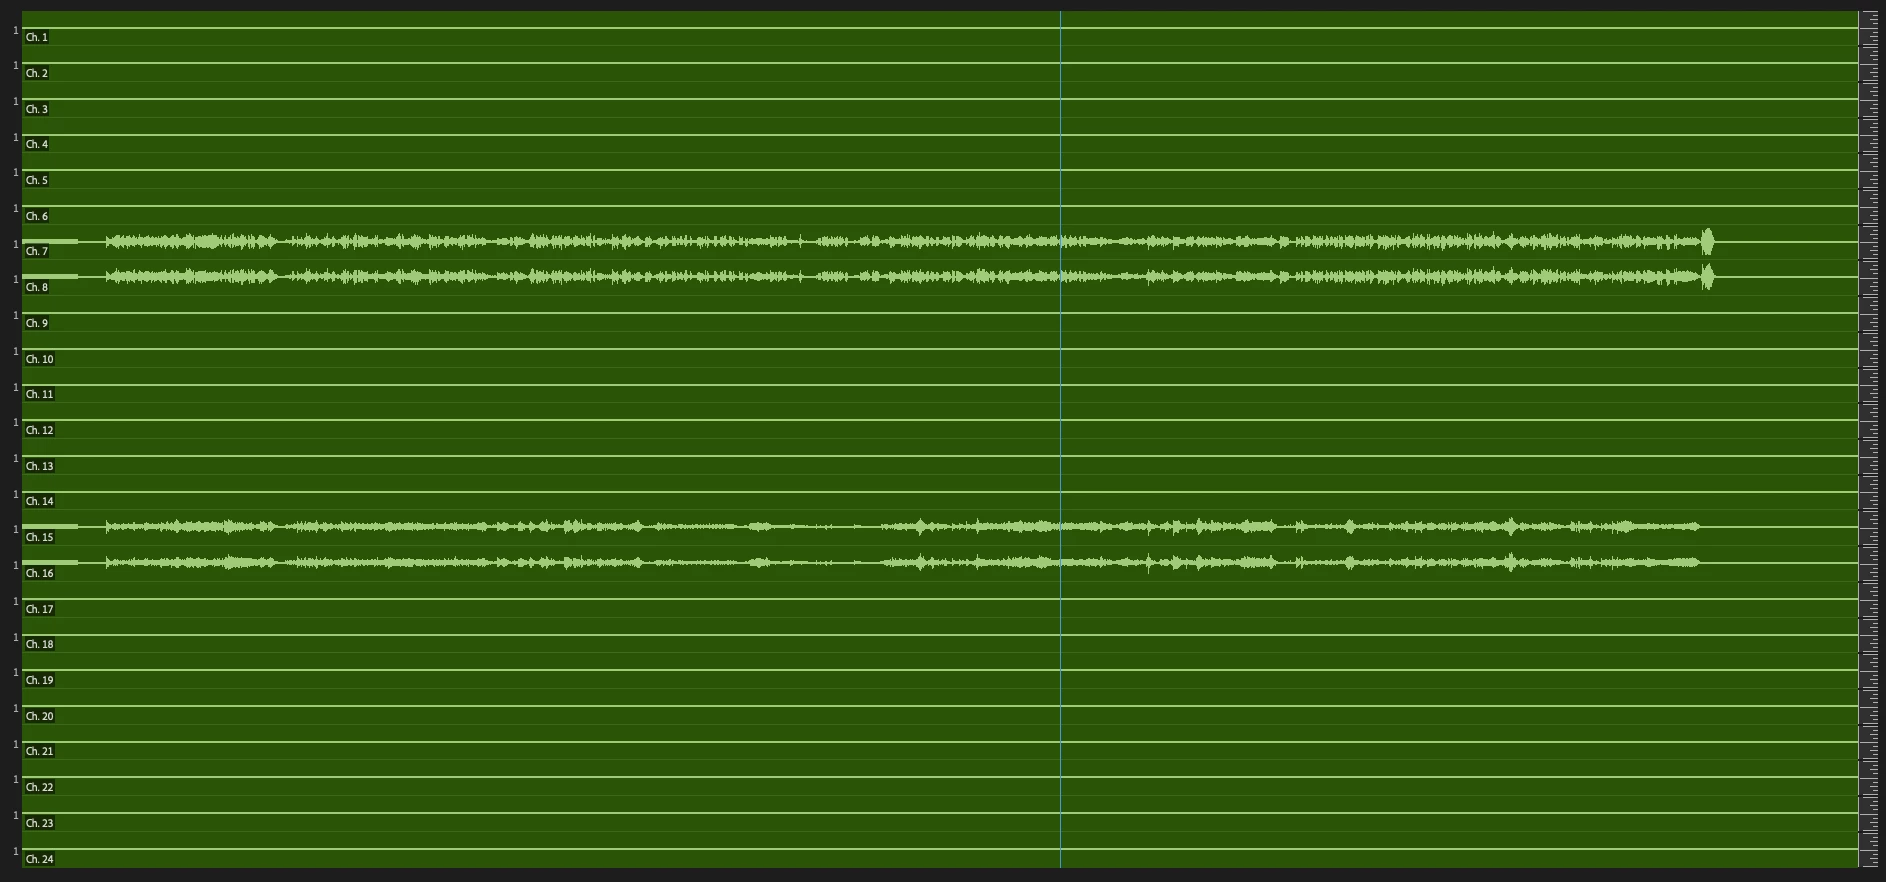
Task: Click the amplitude ruler beside Ch. 1
Action: pos(1869,29)
